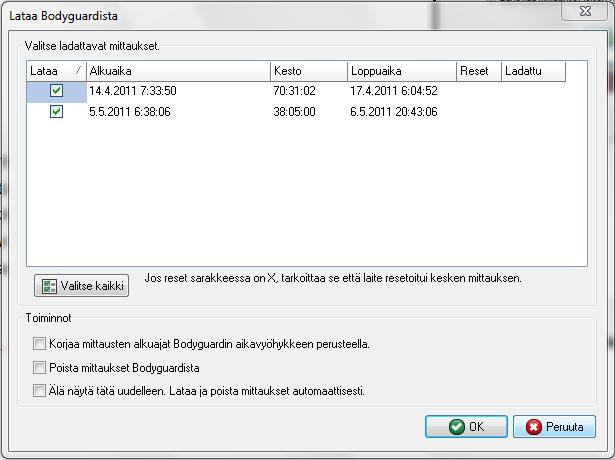Sort by the Loppuaika column header
Screen dimensions: 615x460
[x=402, y=71]
